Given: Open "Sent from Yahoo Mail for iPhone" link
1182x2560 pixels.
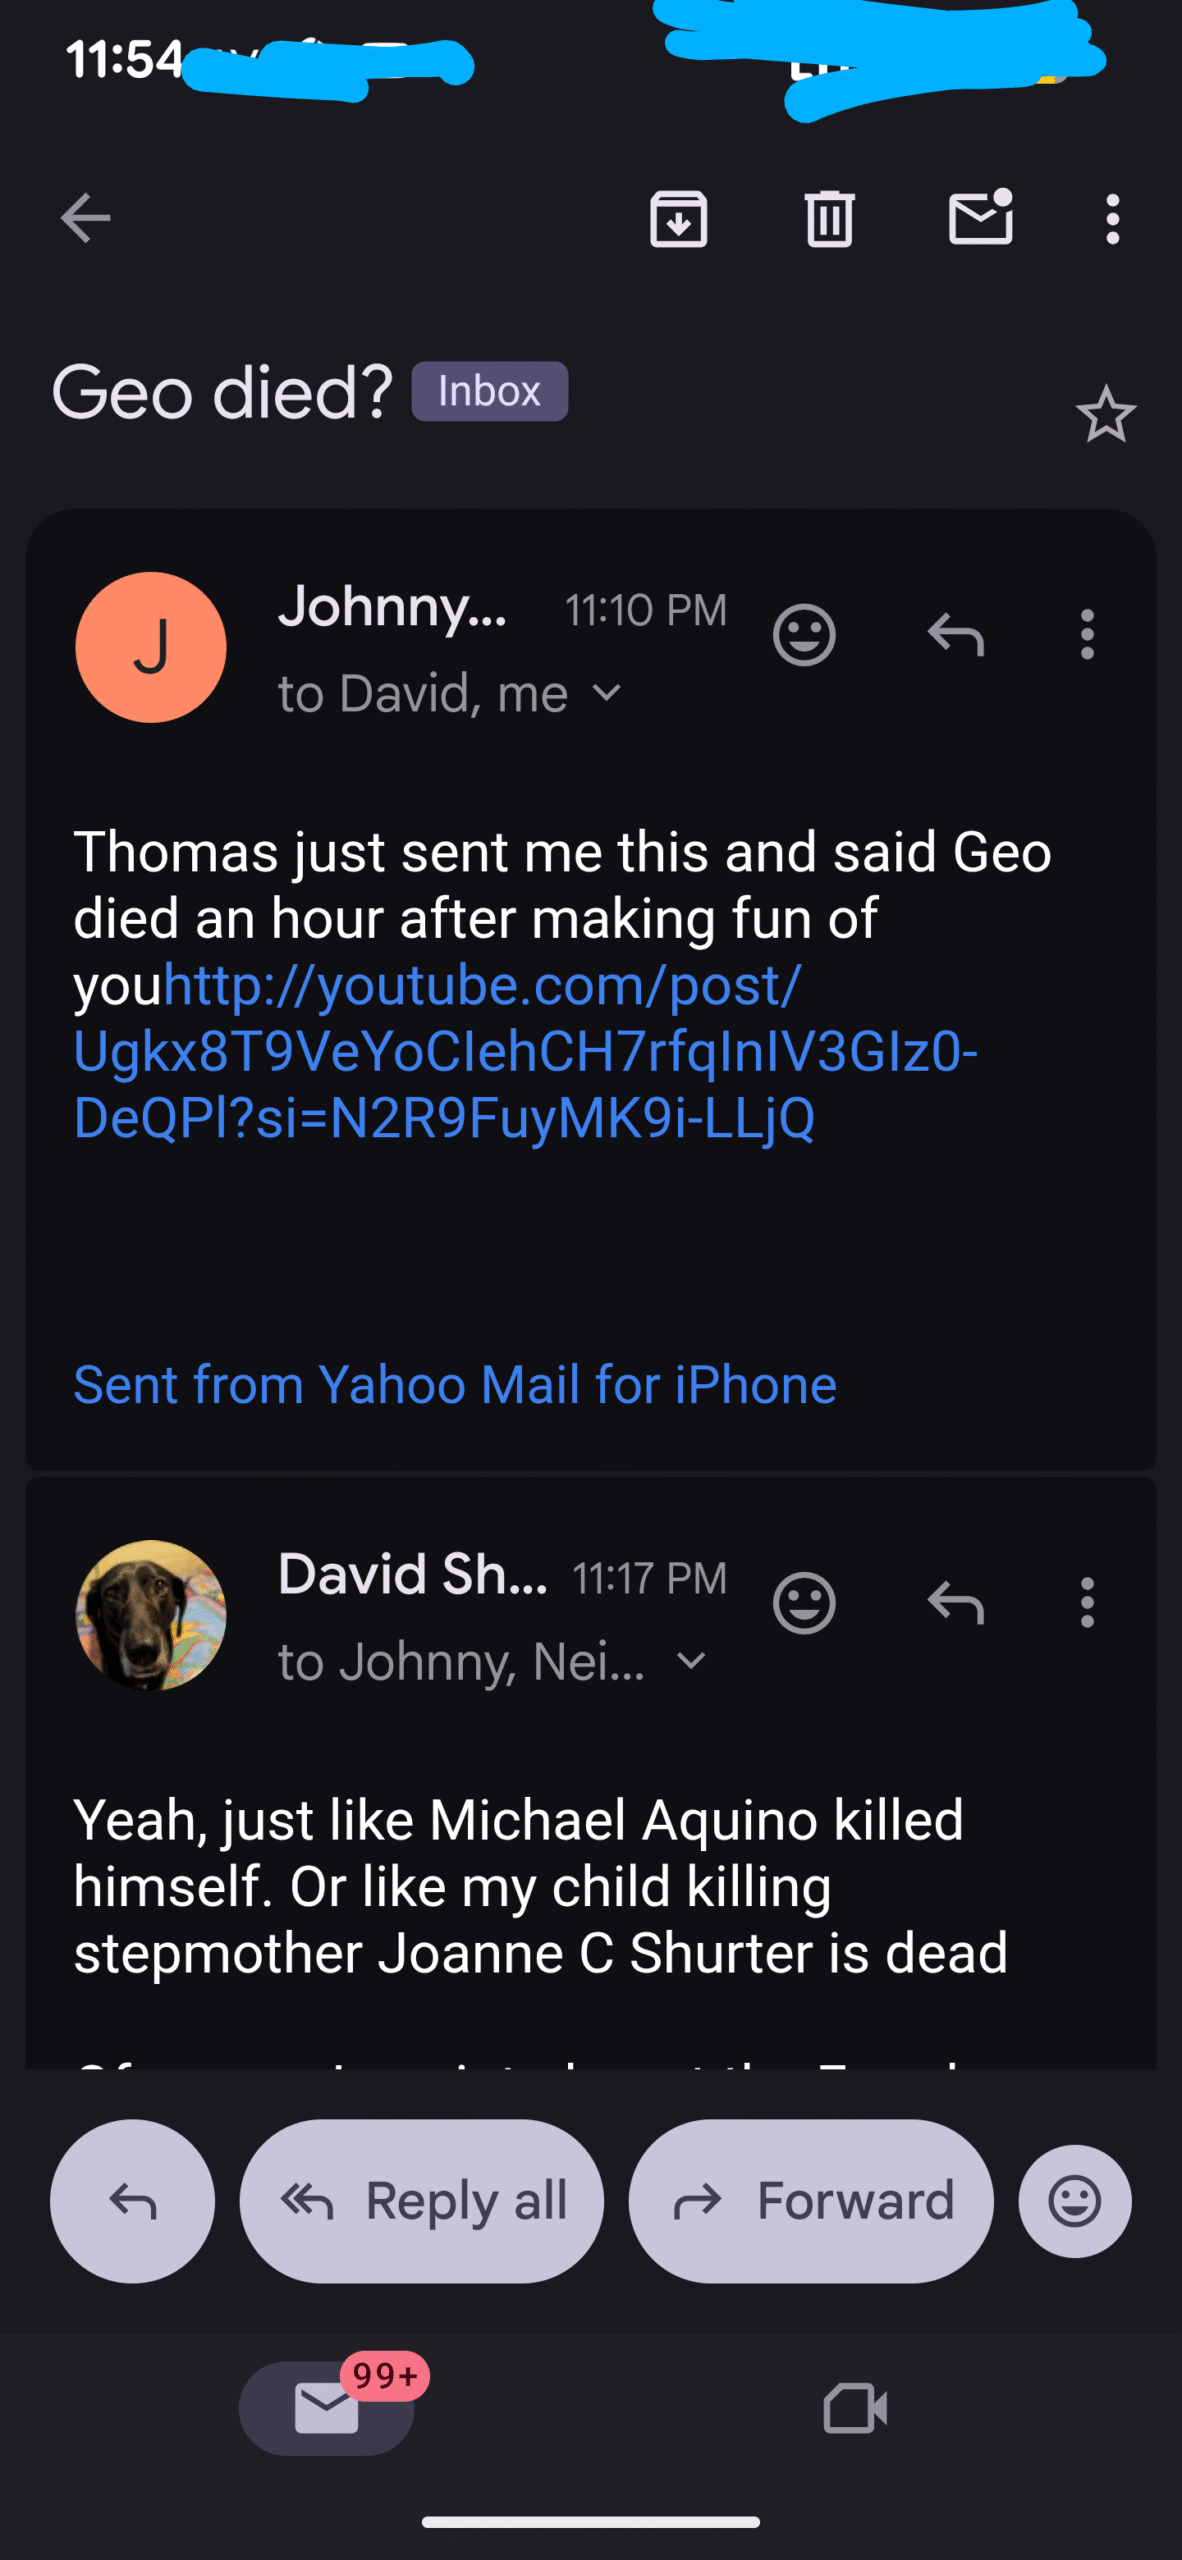Looking at the screenshot, I should (x=455, y=1385).
